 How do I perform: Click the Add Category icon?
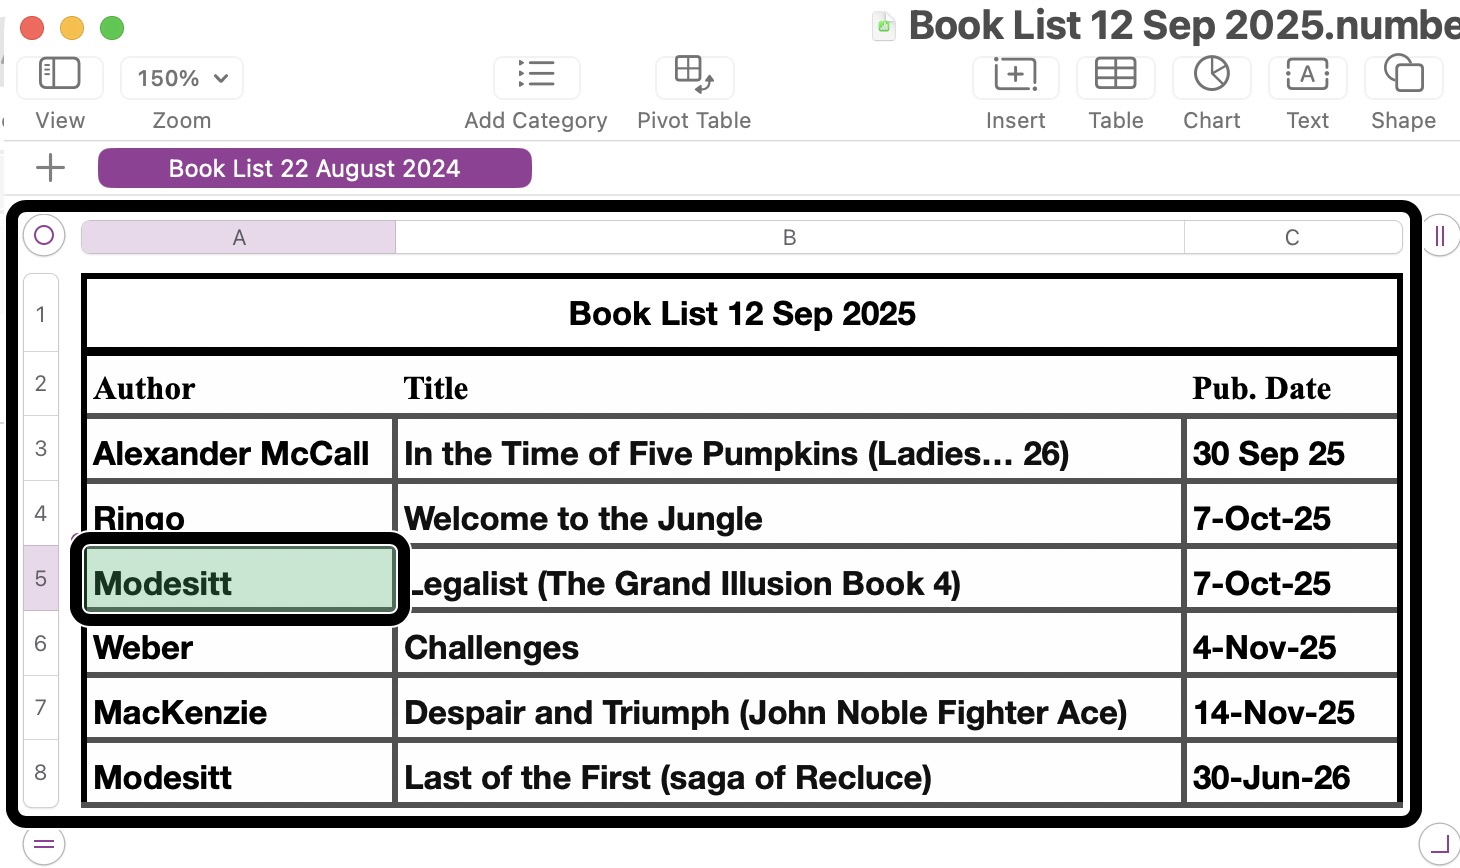click(536, 76)
